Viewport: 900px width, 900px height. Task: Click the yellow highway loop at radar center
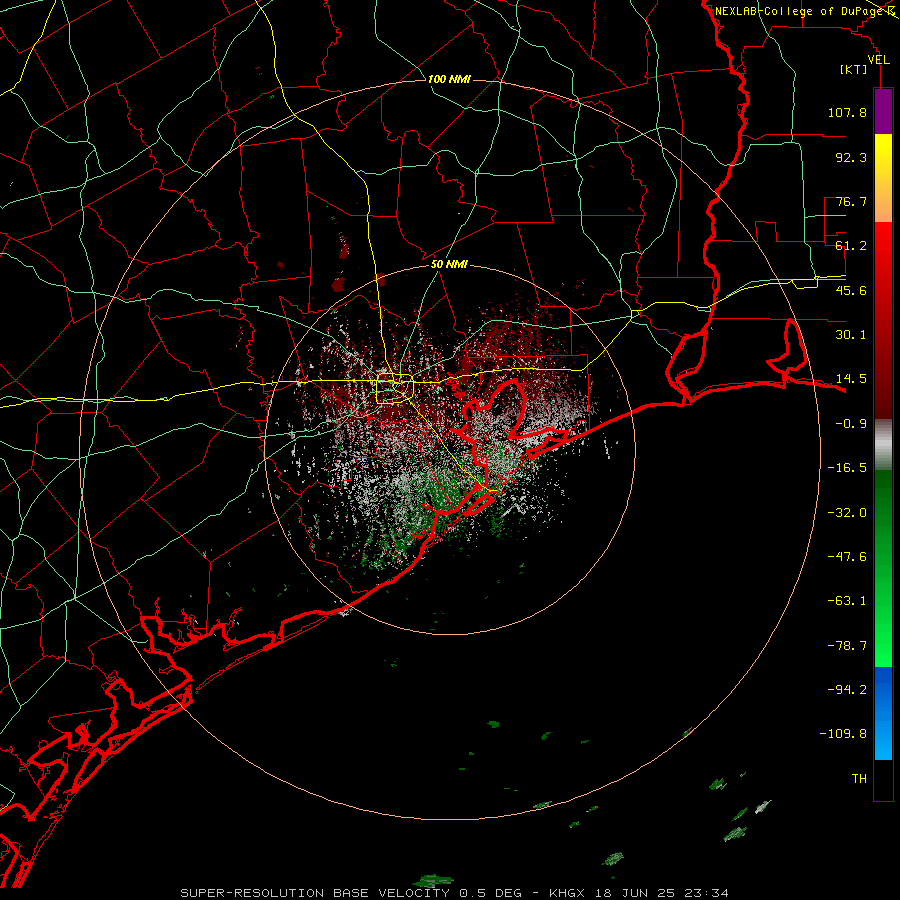click(394, 389)
